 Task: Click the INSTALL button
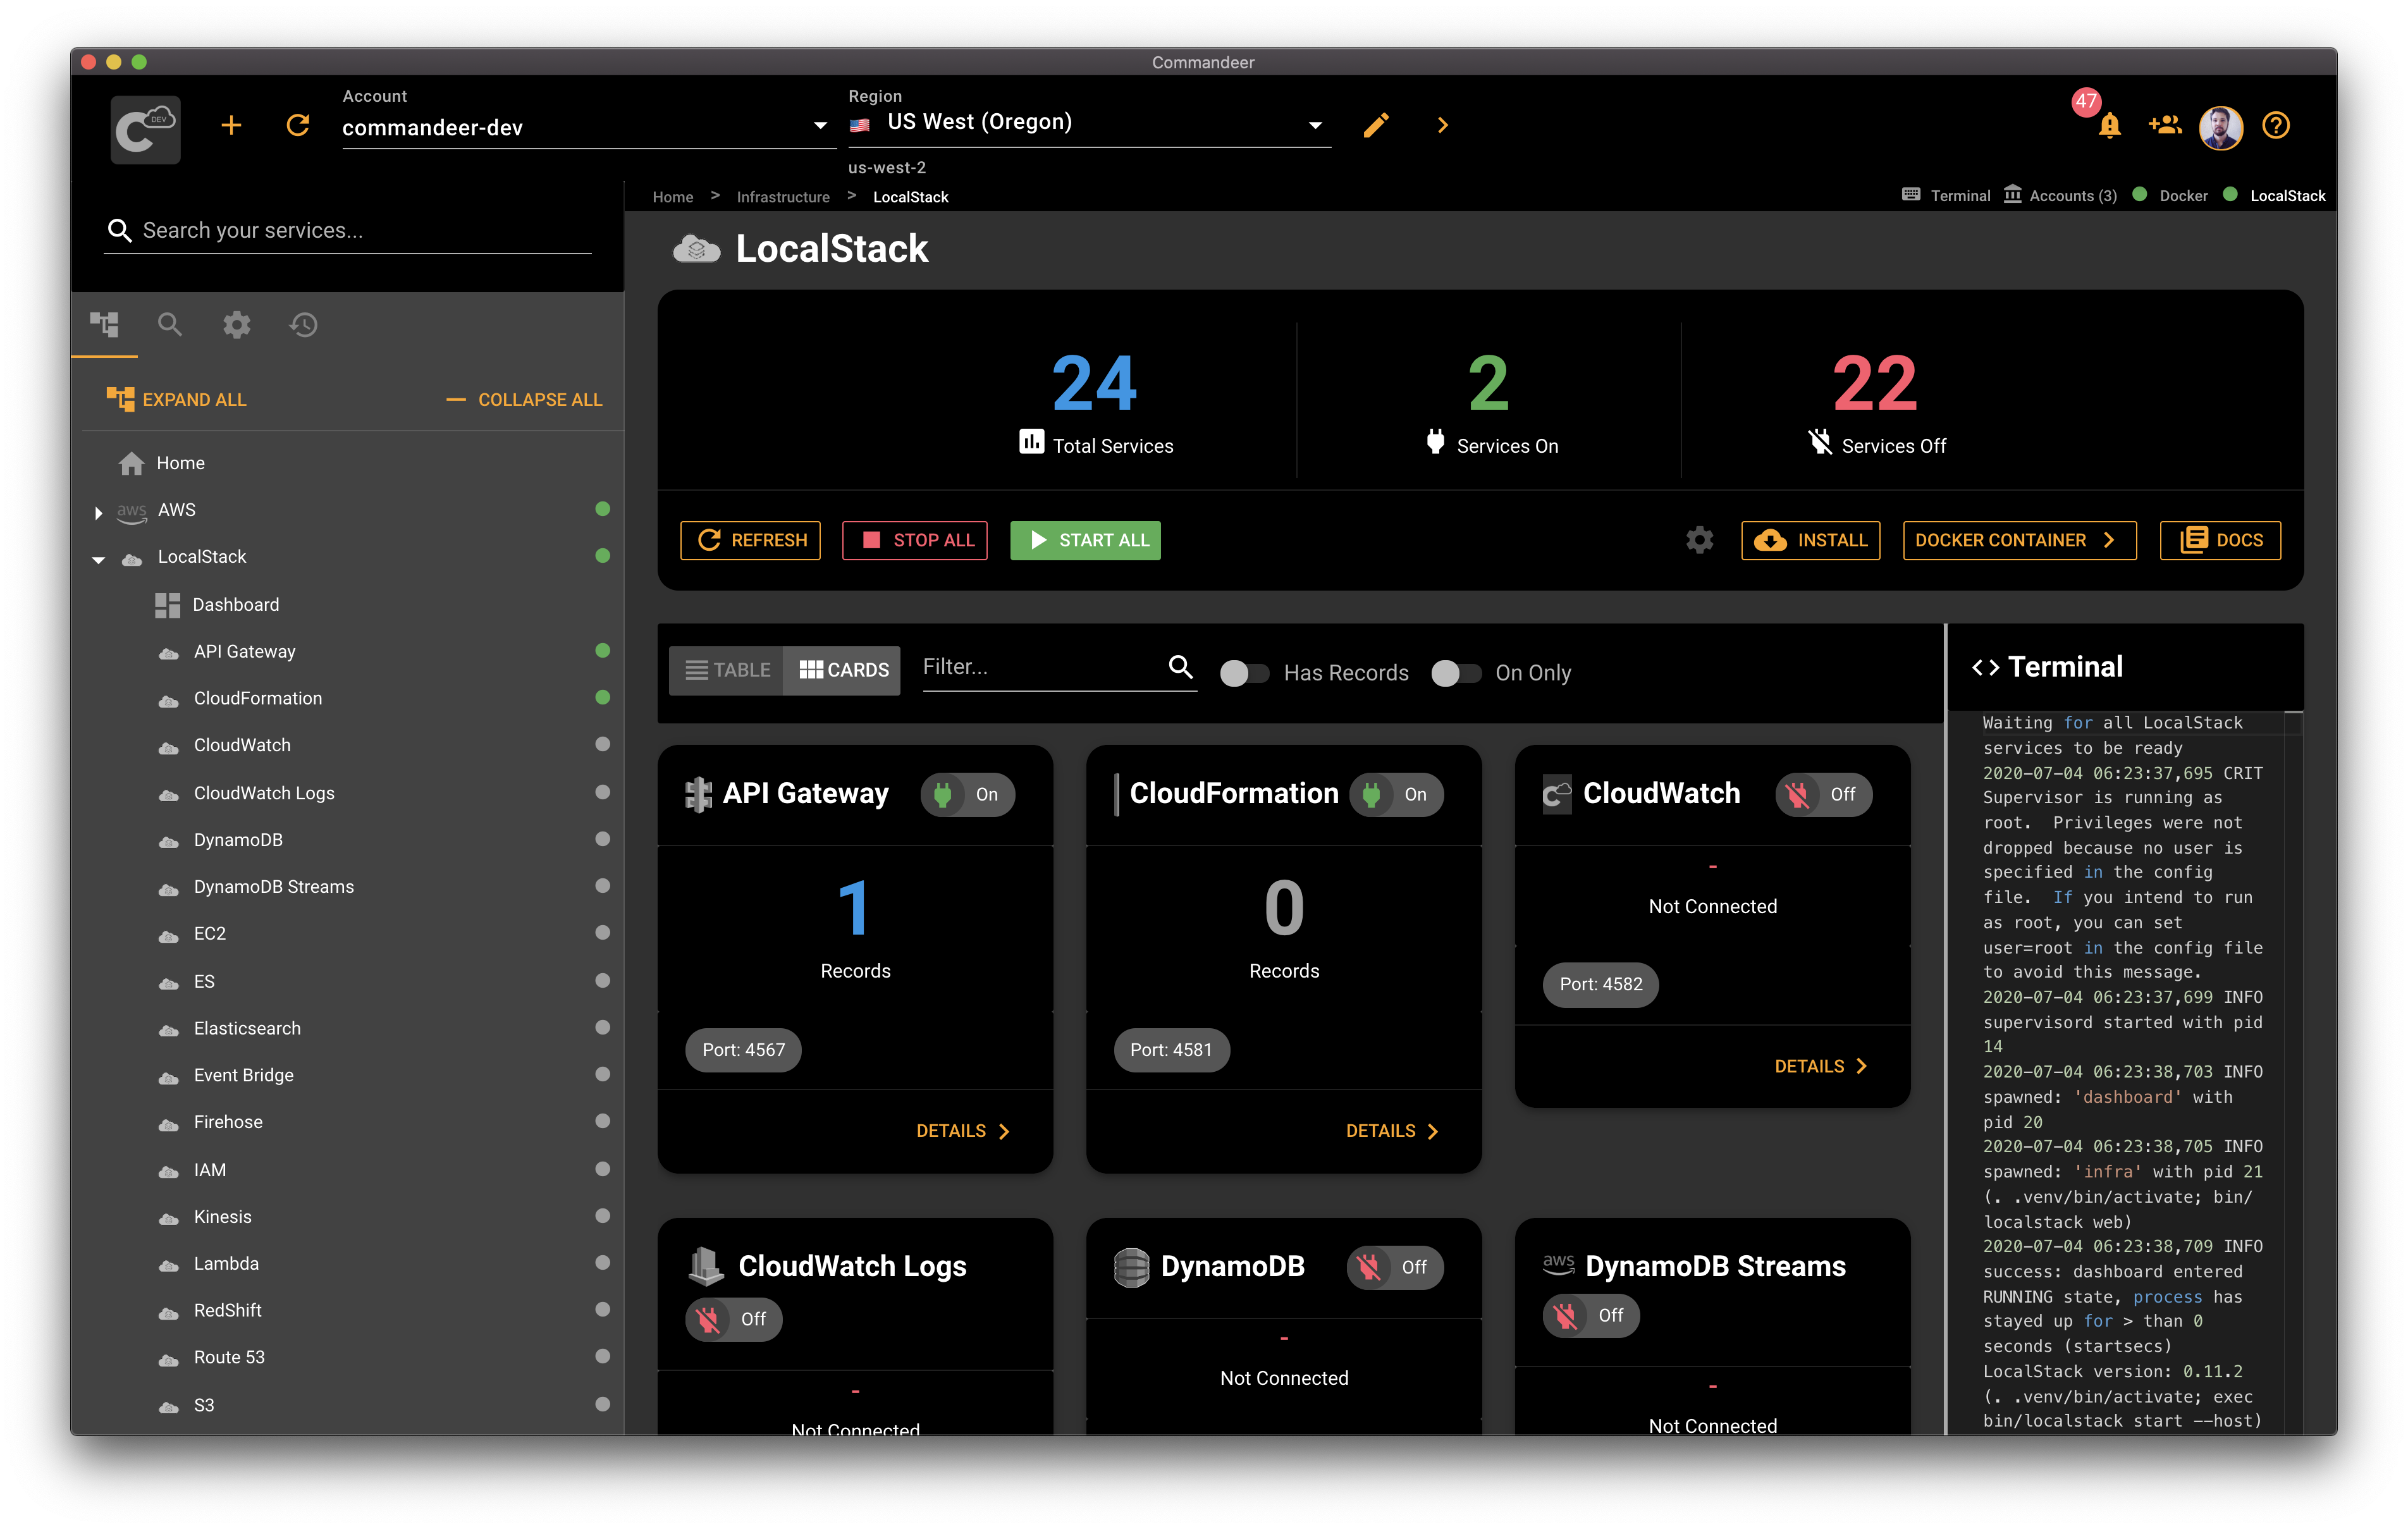point(1810,540)
